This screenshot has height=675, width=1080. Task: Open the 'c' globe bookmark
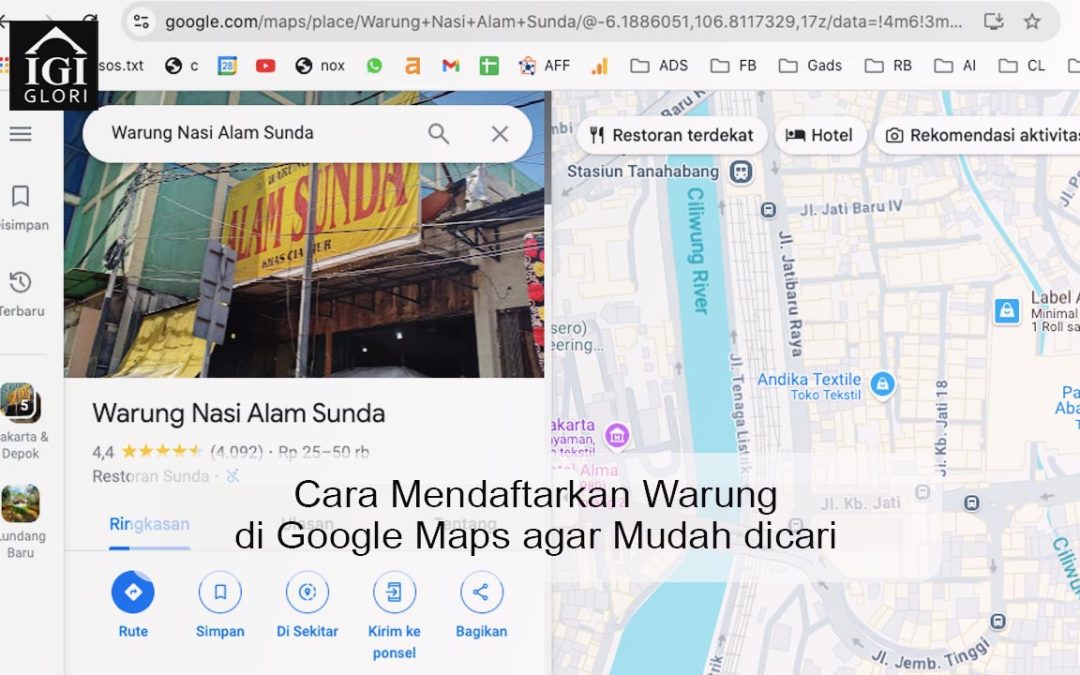181,65
